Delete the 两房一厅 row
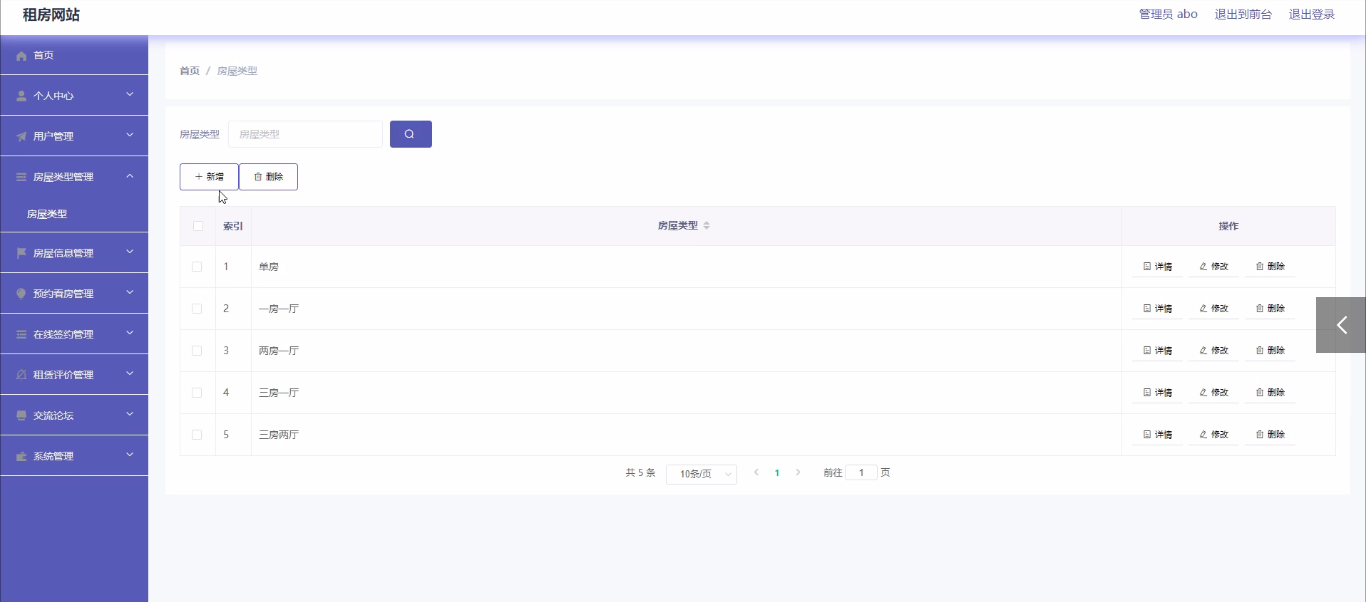The width and height of the screenshot is (1366, 602). [1269, 351]
